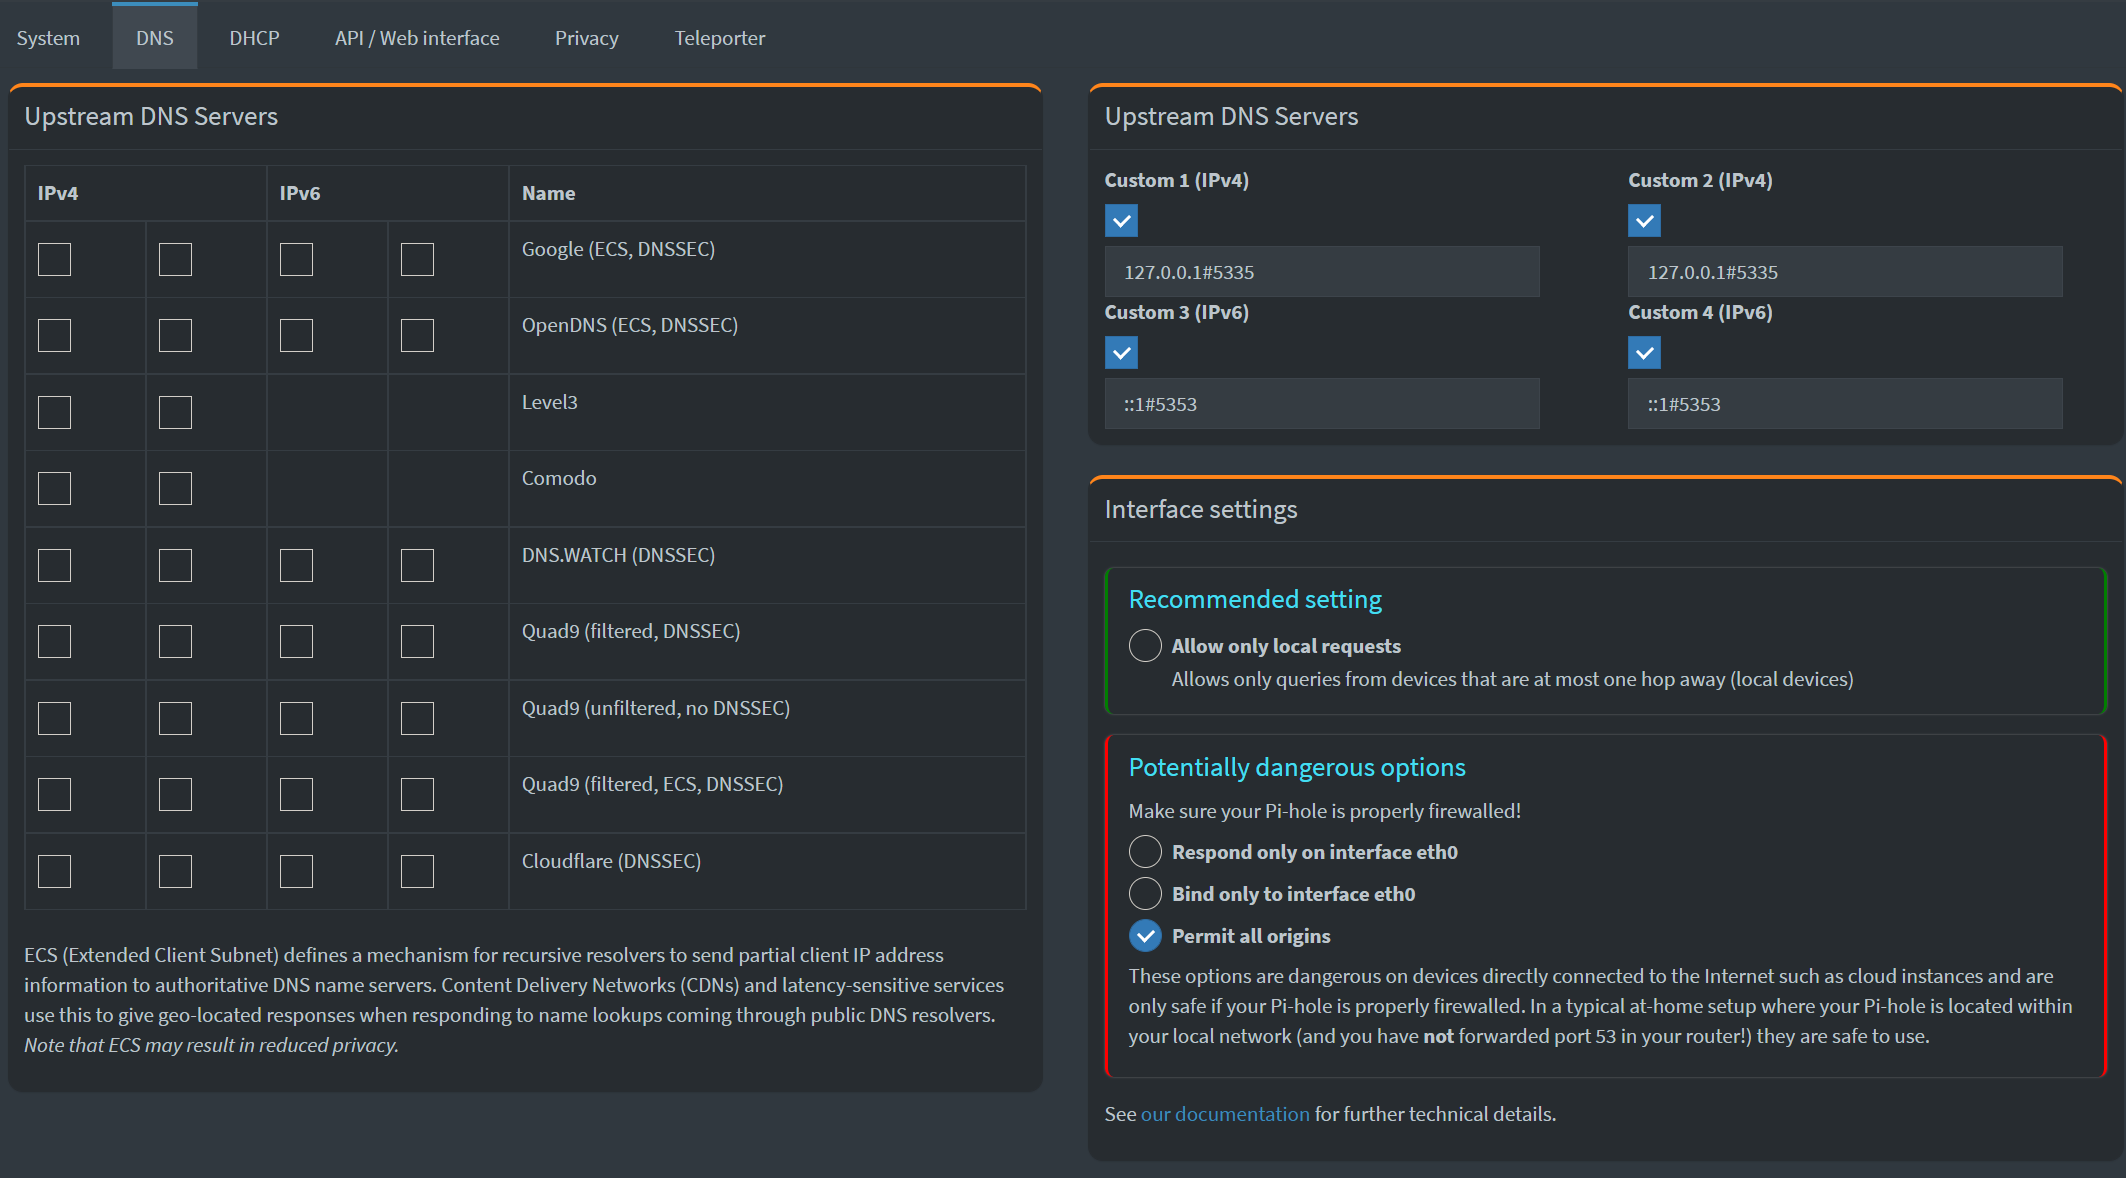Tick first IPv6 box for DNS.WATCH
Viewport: 2126px width, 1178px height.
(x=296, y=565)
